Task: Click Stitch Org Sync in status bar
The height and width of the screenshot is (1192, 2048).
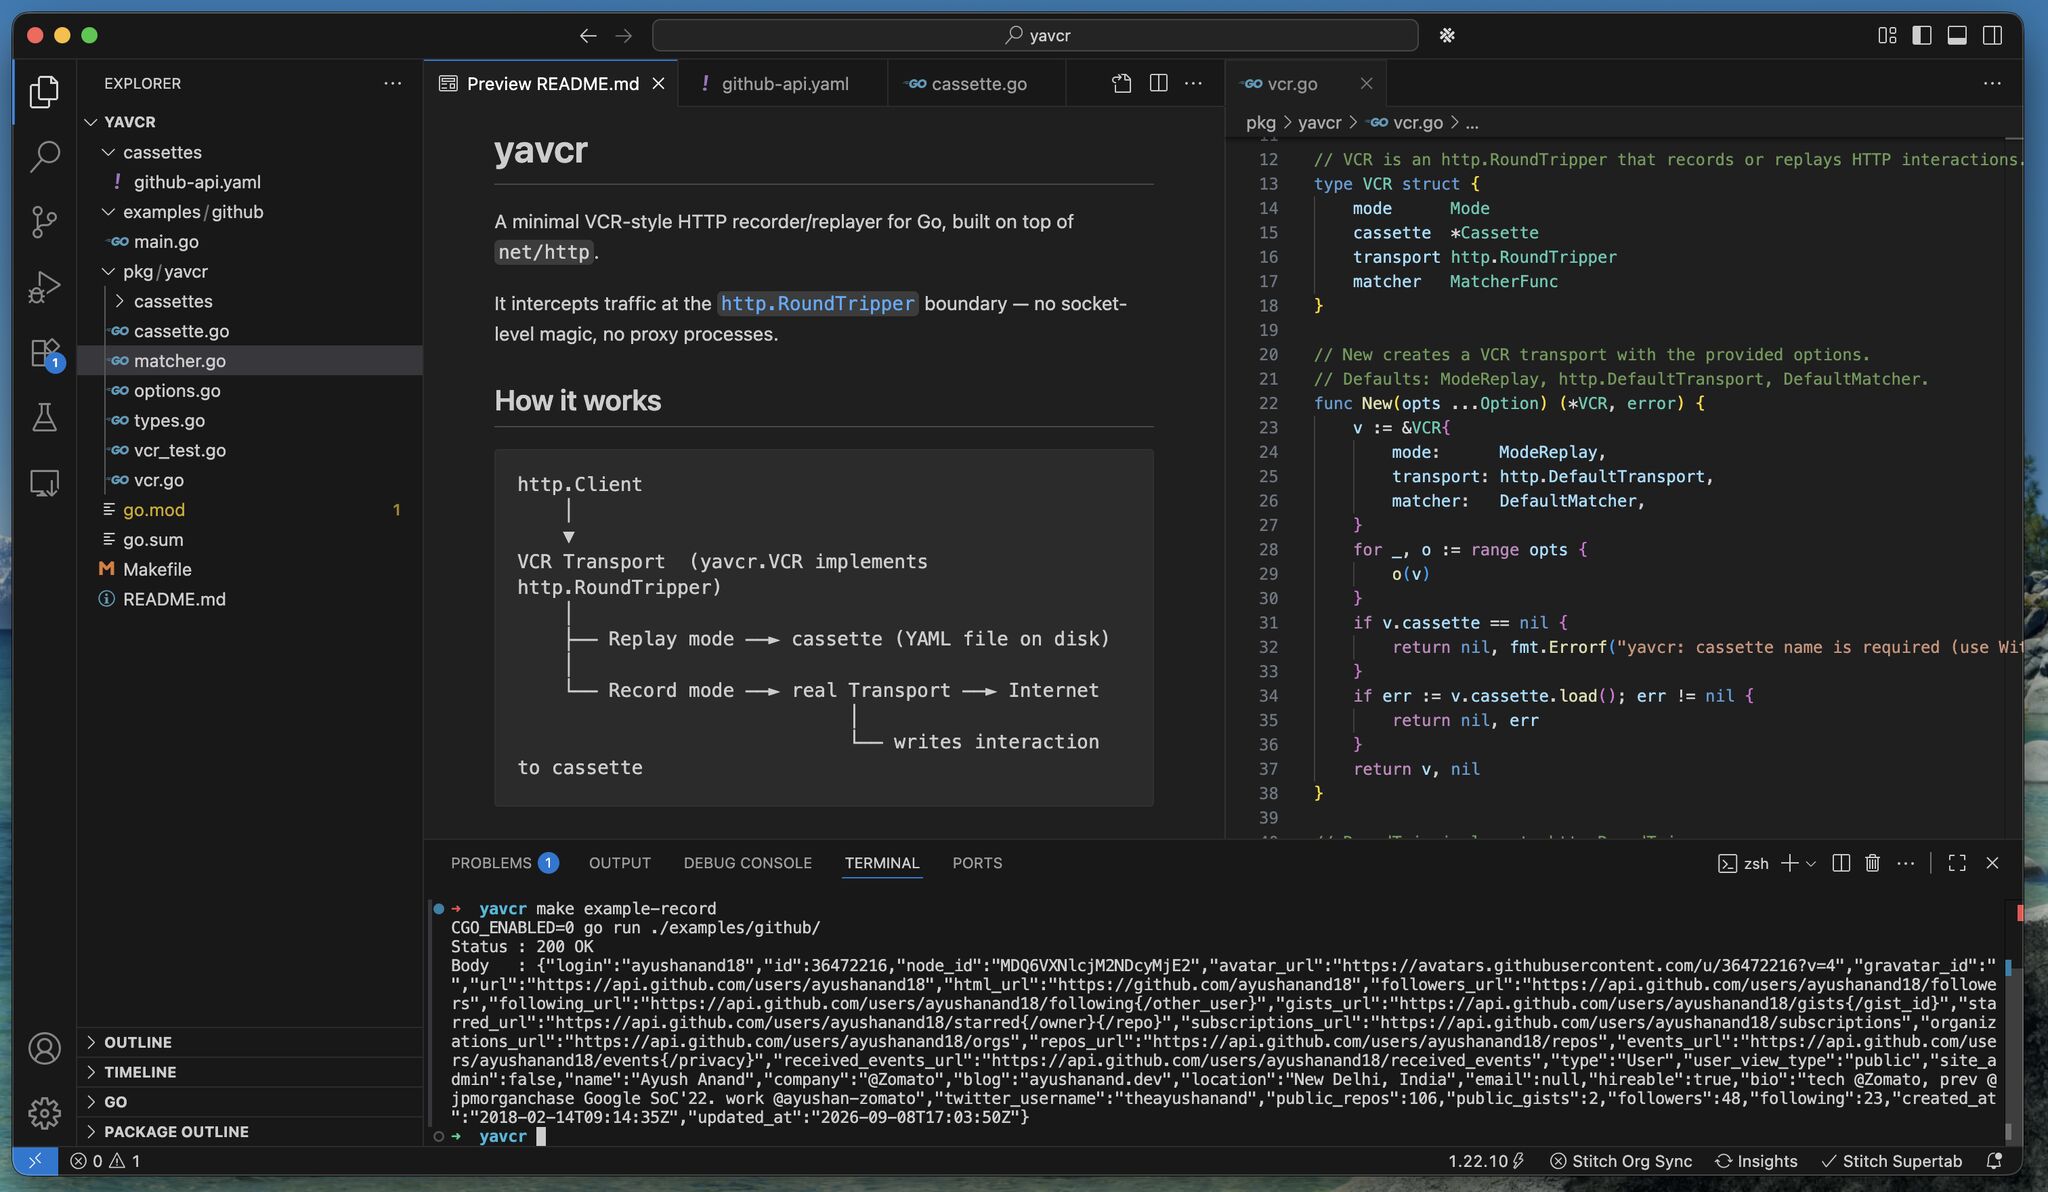Action: [x=1621, y=1161]
